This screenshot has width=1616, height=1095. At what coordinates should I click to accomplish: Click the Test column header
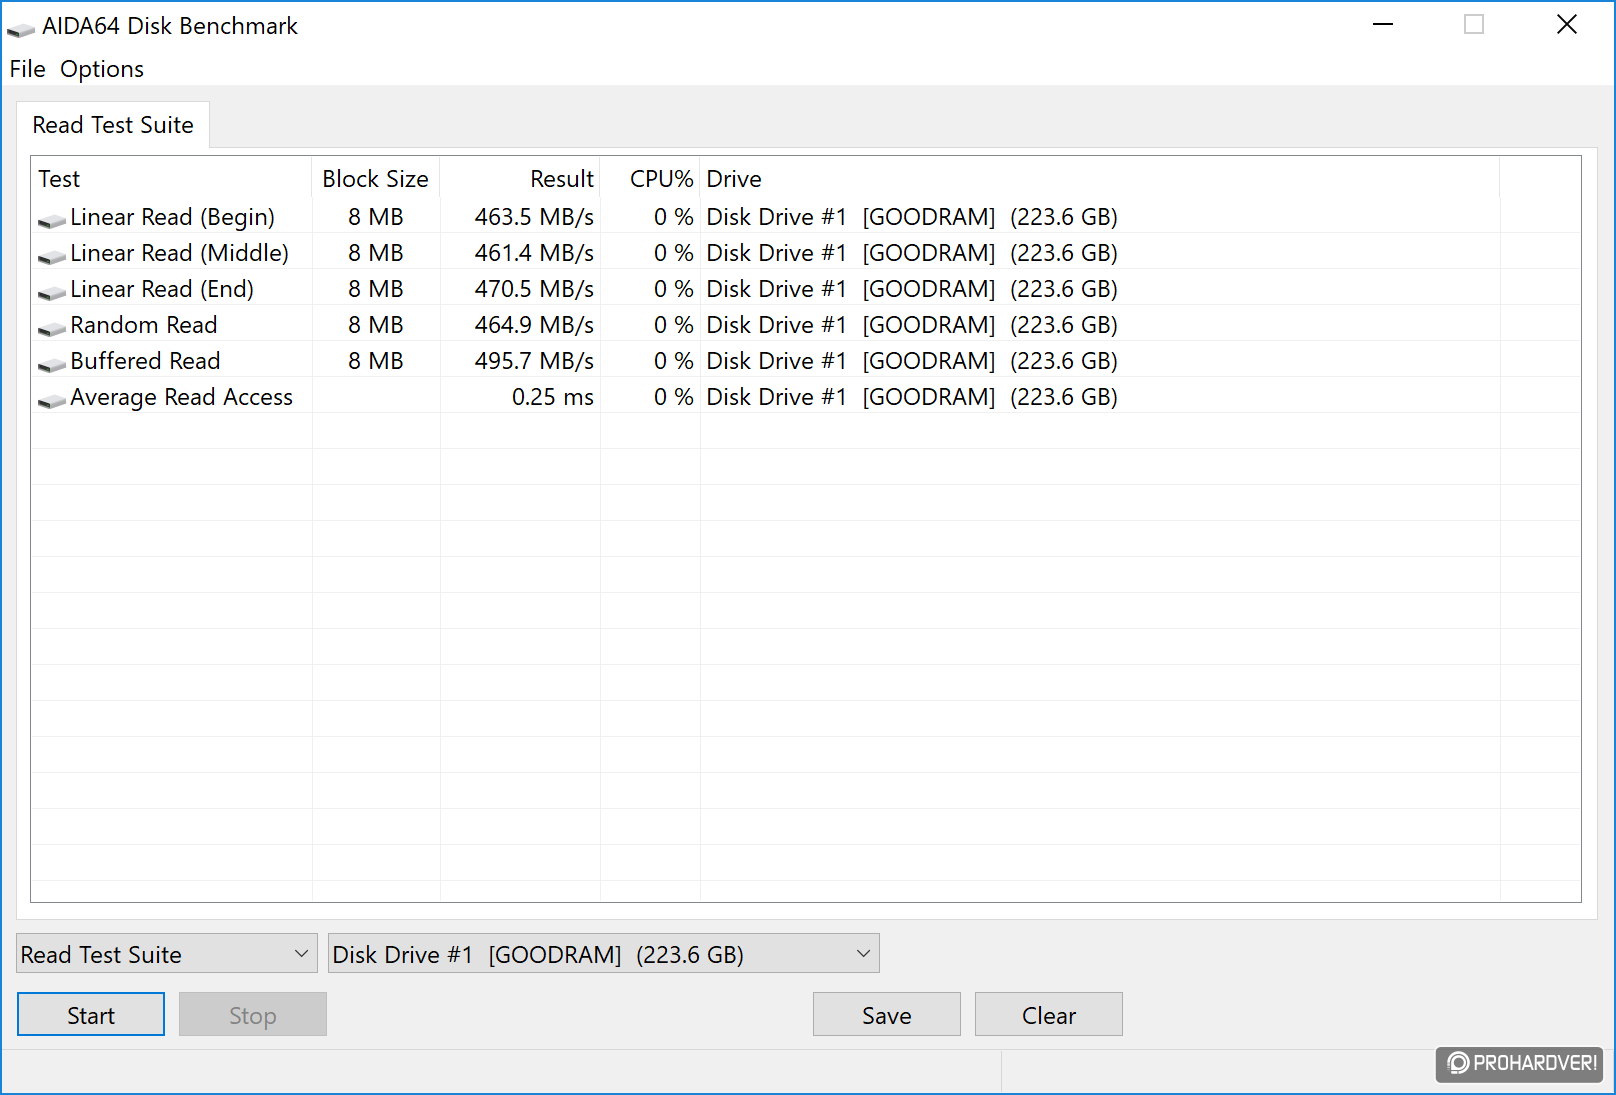172,179
